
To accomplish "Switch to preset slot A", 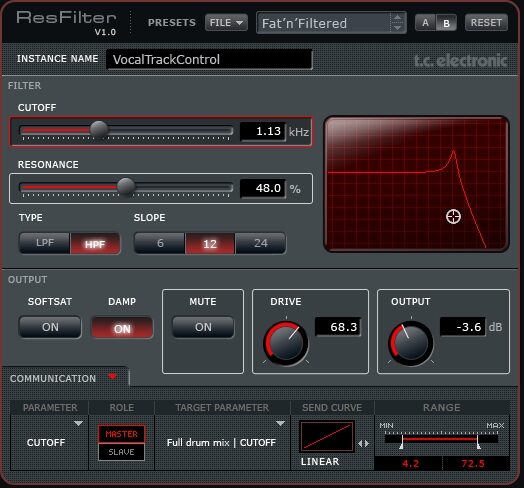I will [425, 23].
